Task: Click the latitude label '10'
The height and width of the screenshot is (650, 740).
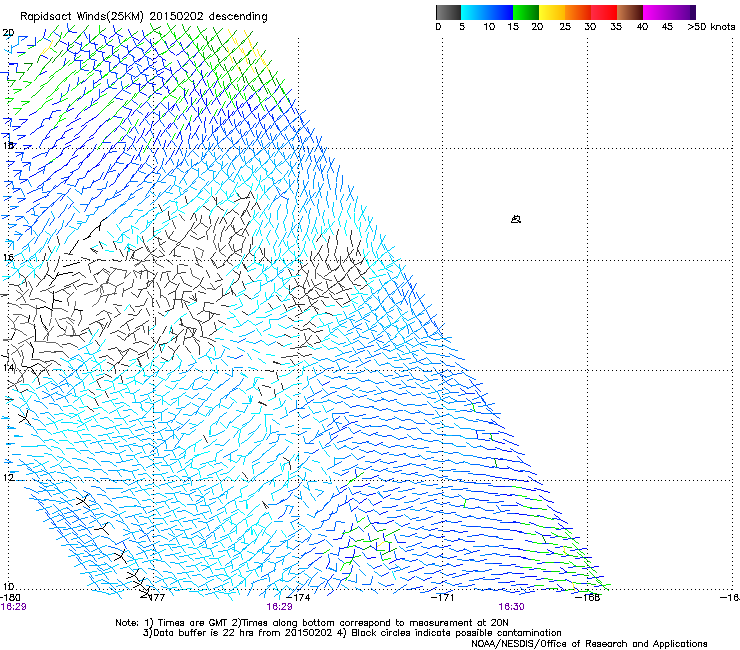Action: (8, 586)
